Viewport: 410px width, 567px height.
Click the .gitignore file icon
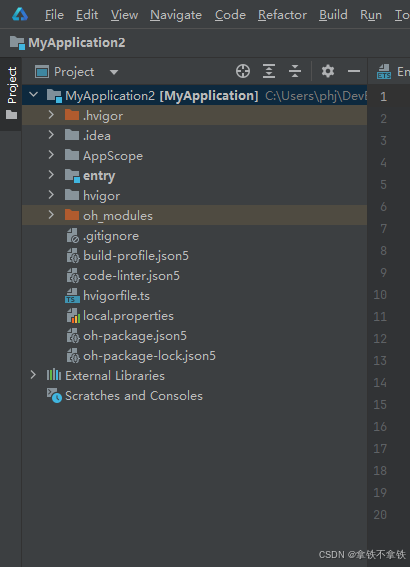[72, 235]
